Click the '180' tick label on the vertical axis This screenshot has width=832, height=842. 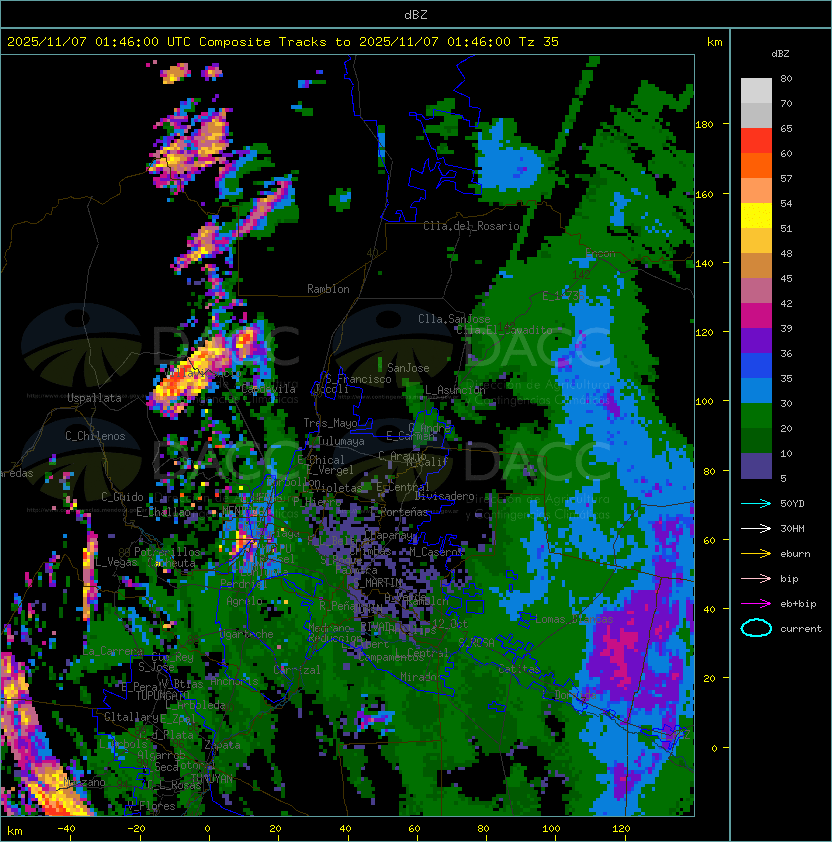(704, 125)
